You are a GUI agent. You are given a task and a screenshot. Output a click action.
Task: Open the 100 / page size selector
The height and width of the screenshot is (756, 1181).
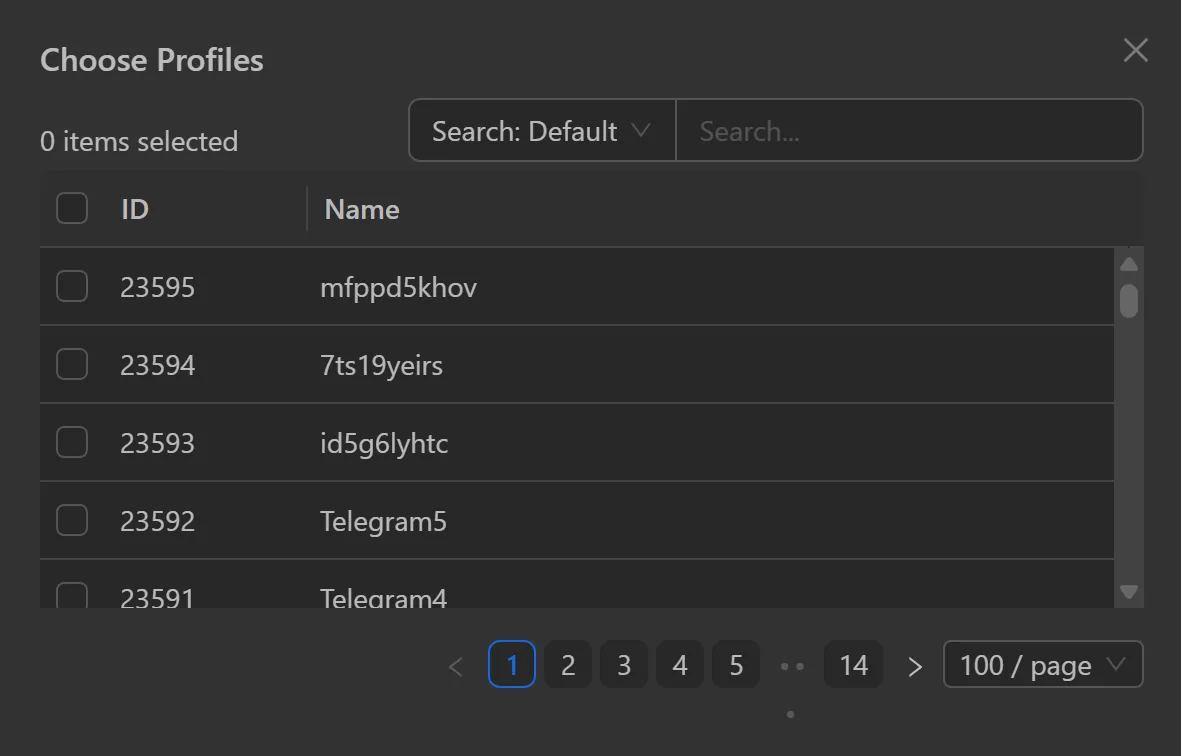(x=1042, y=664)
